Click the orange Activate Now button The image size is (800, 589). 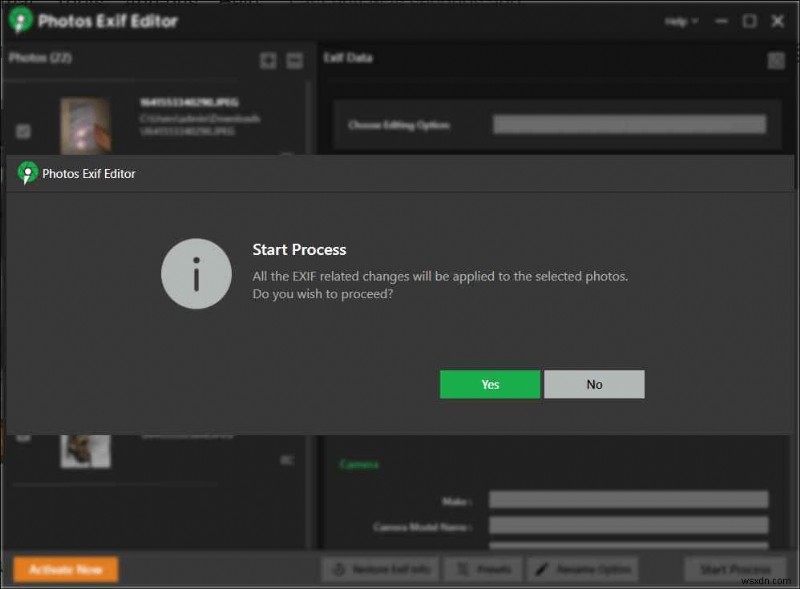[65, 569]
